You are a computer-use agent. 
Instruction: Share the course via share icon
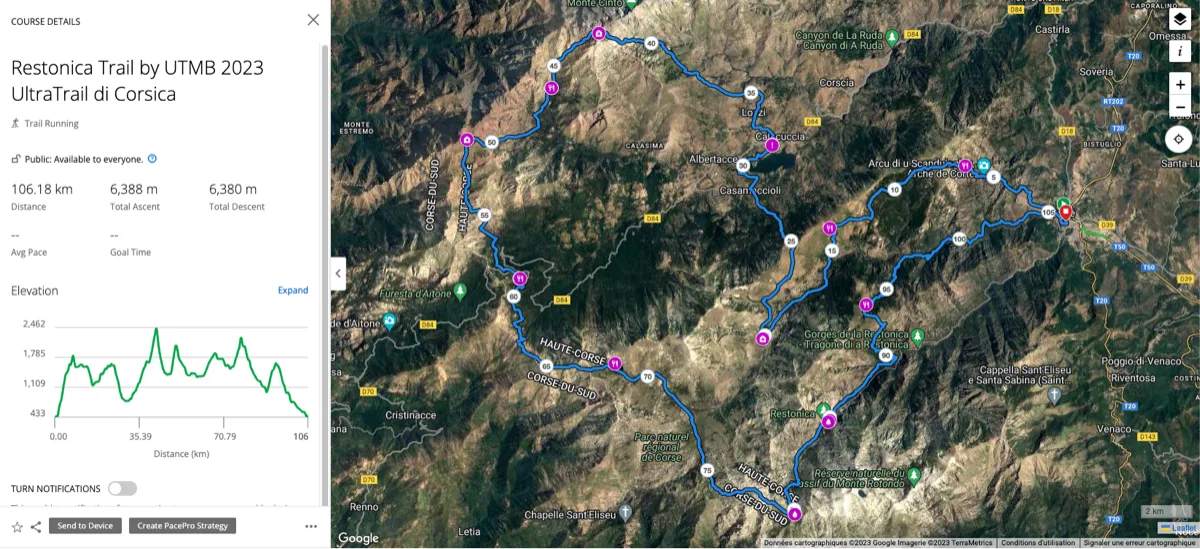(x=36, y=526)
